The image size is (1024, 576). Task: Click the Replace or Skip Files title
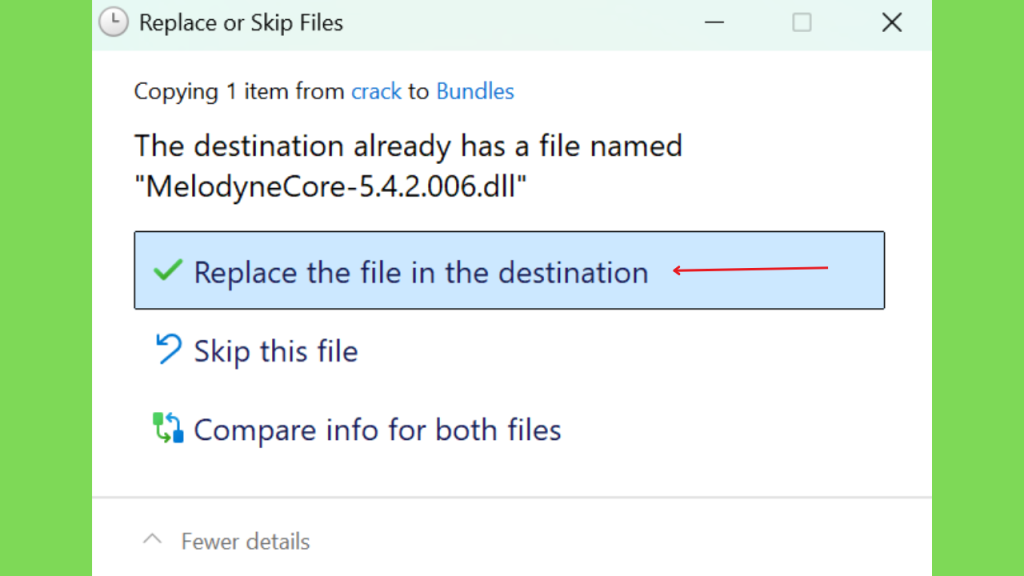[241, 23]
